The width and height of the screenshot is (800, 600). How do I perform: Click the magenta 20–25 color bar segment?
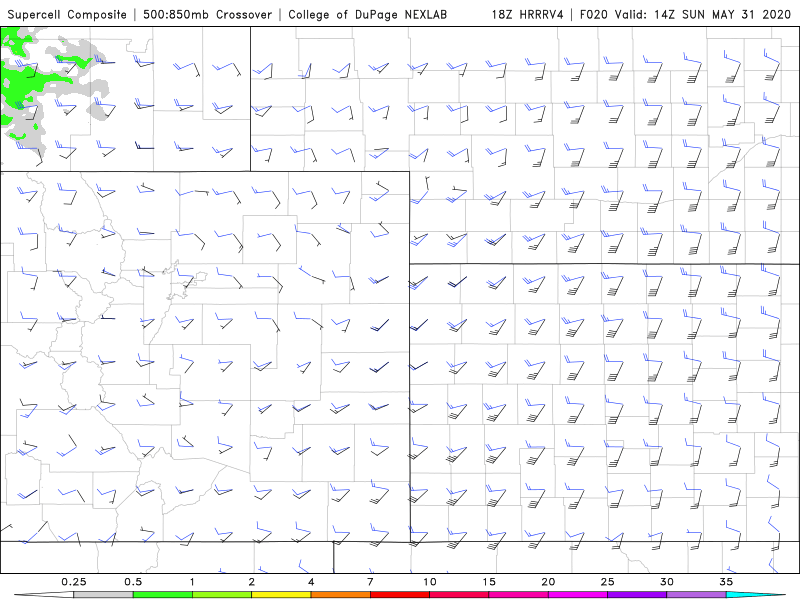click(x=578, y=595)
